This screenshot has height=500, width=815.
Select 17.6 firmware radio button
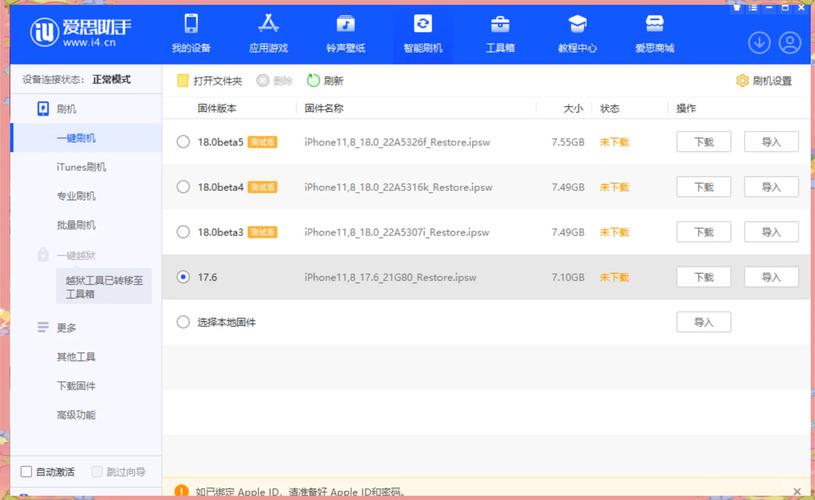click(x=183, y=277)
